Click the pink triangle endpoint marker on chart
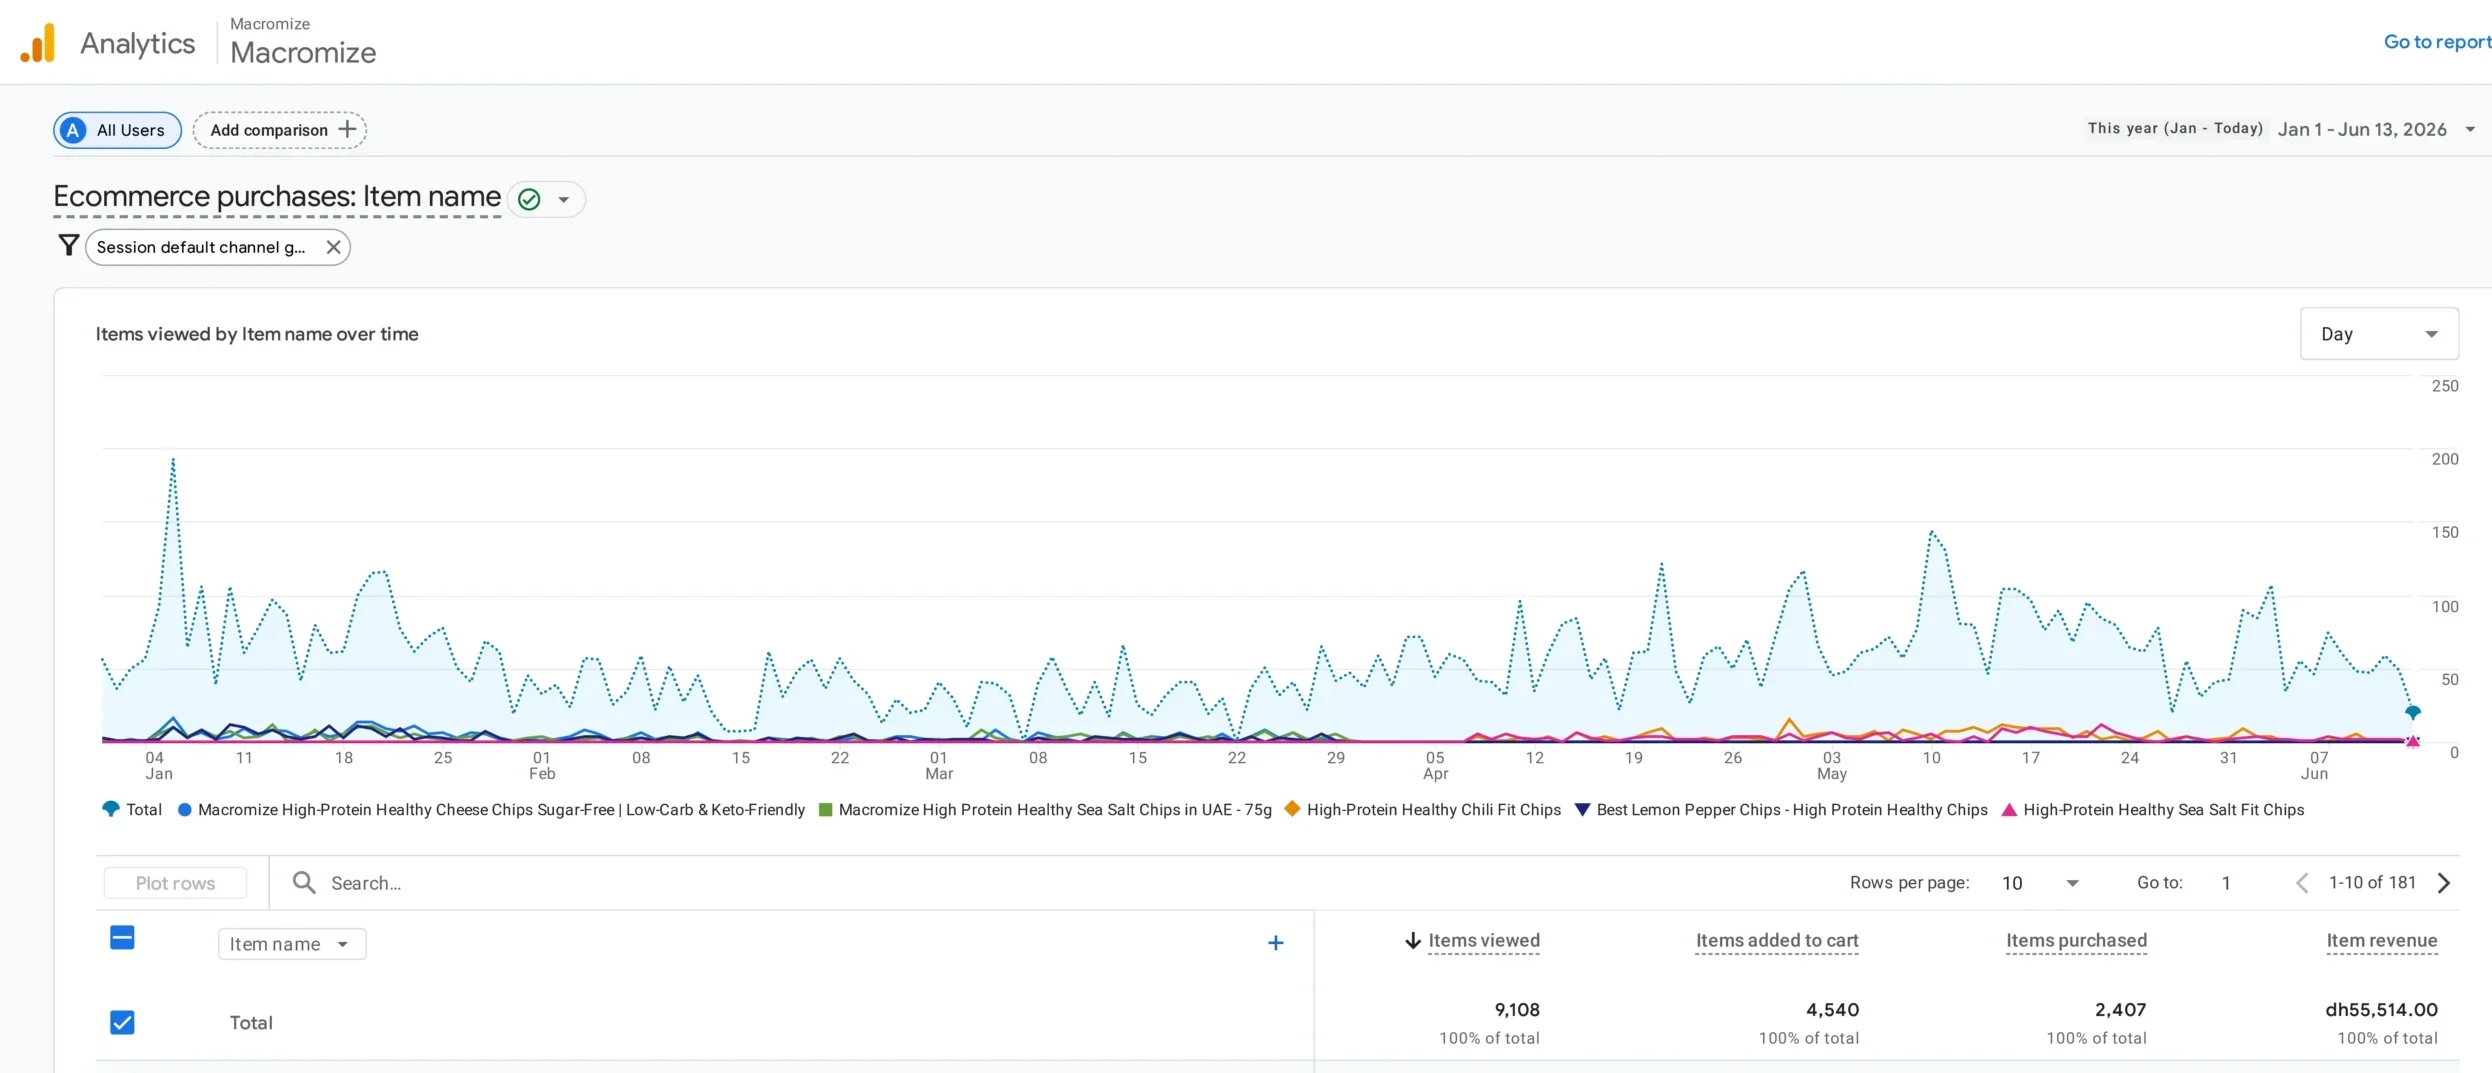This screenshot has width=2492, height=1073. click(x=2412, y=741)
